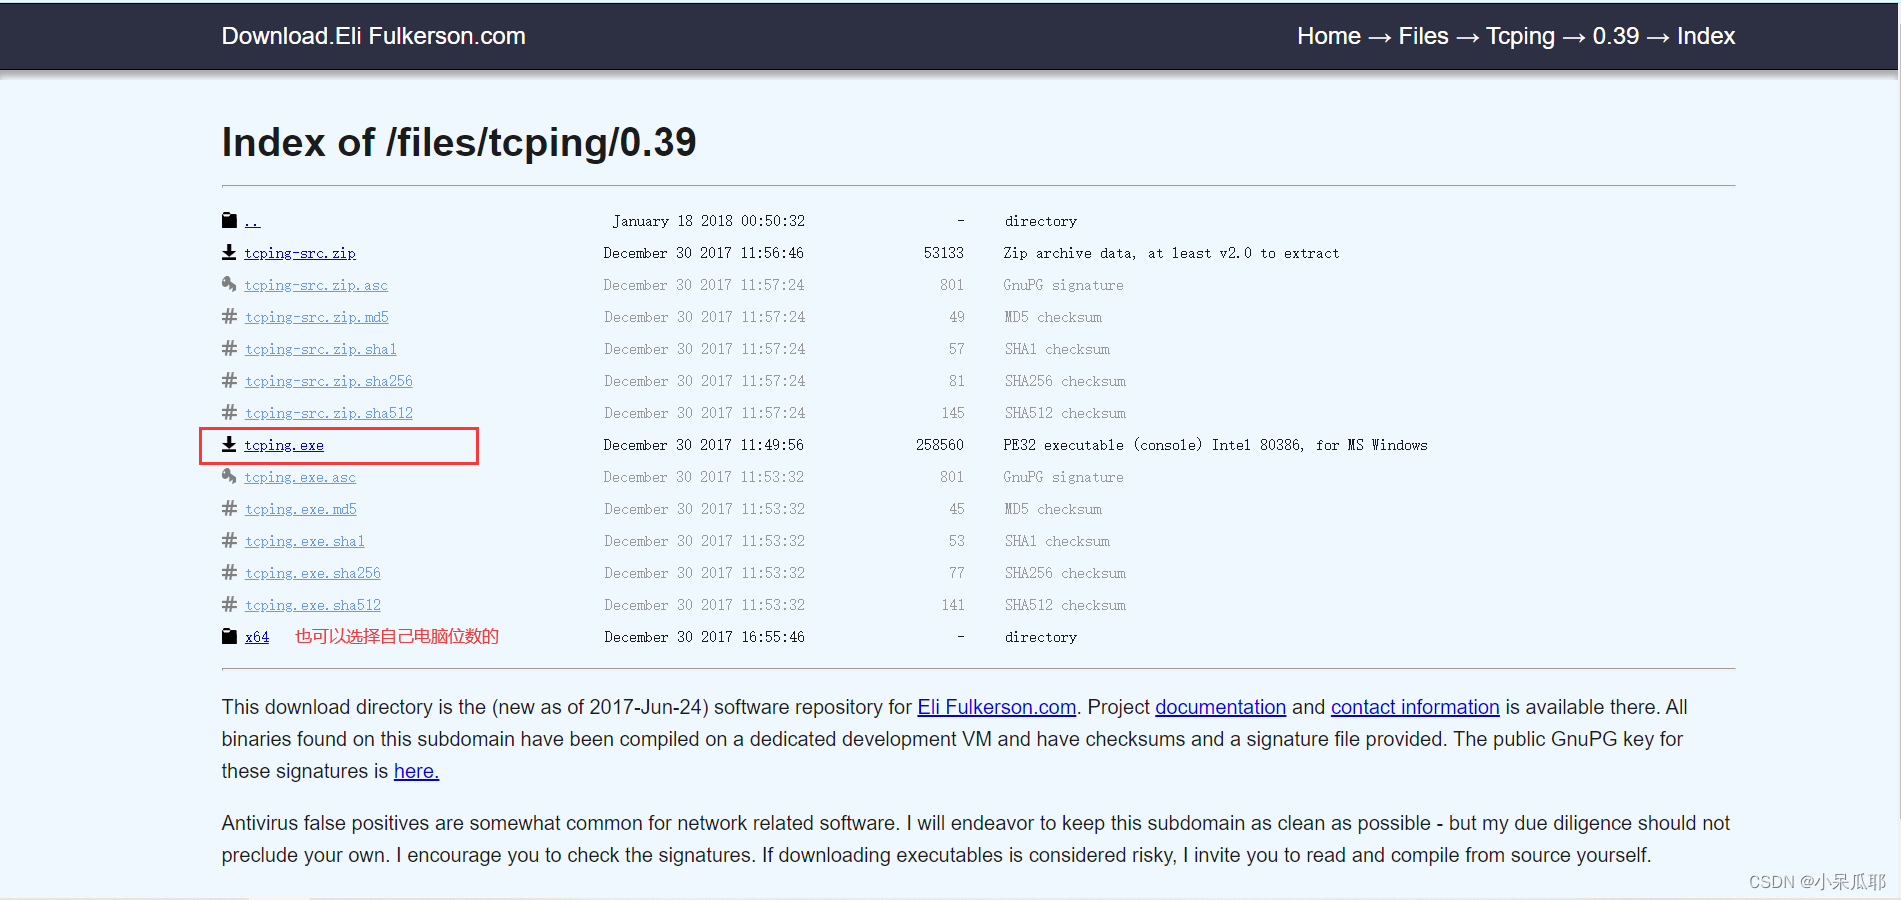Click hash icon beside tcping-src.zip.sha256

coord(229,380)
